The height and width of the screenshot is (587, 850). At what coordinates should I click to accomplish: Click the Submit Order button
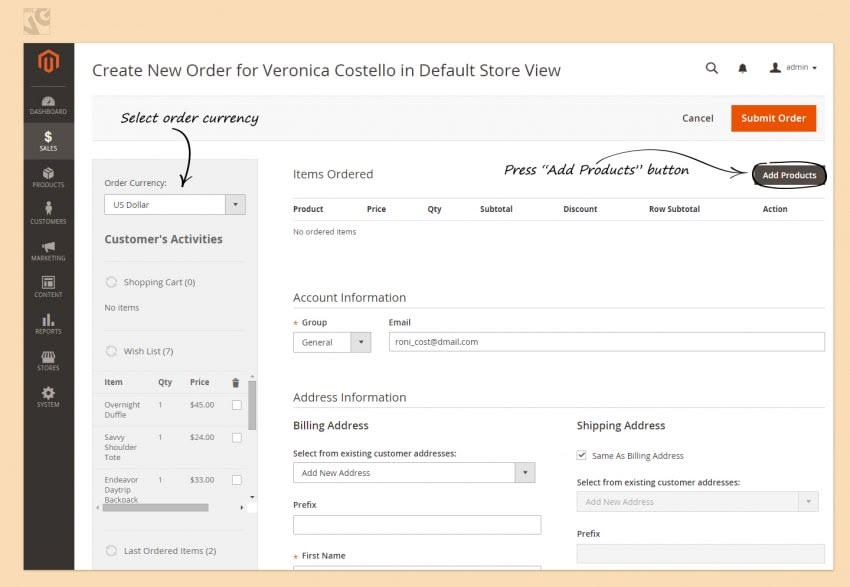pyautogui.click(x=774, y=118)
